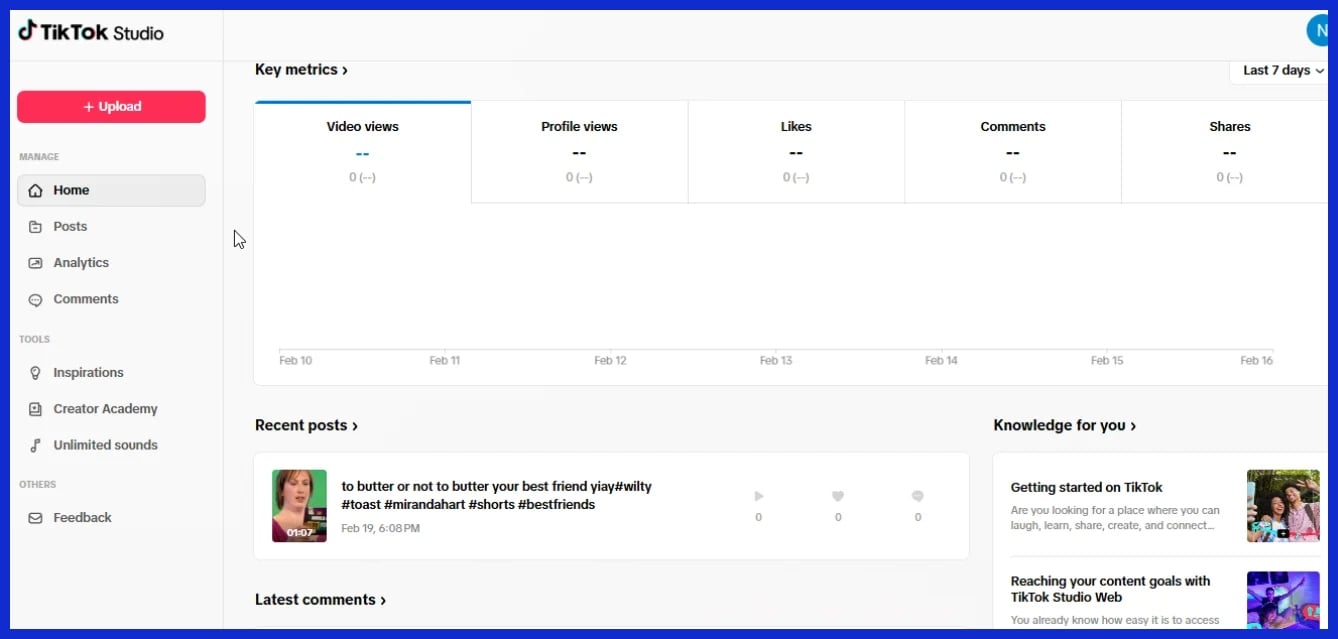Click the Analytics chart icon
The width and height of the screenshot is (1338, 639).
click(36, 263)
